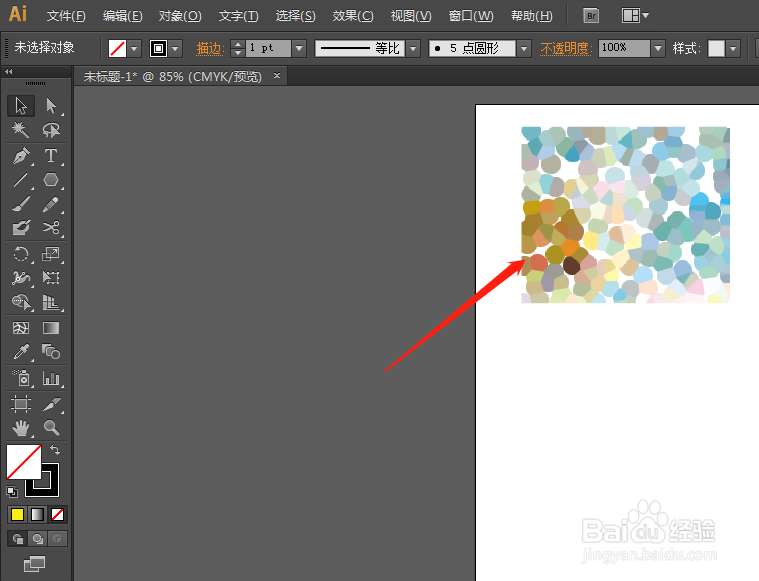759x581 pixels.
Task: Choose the Magic Wand tool
Action: pyautogui.click(x=21, y=130)
